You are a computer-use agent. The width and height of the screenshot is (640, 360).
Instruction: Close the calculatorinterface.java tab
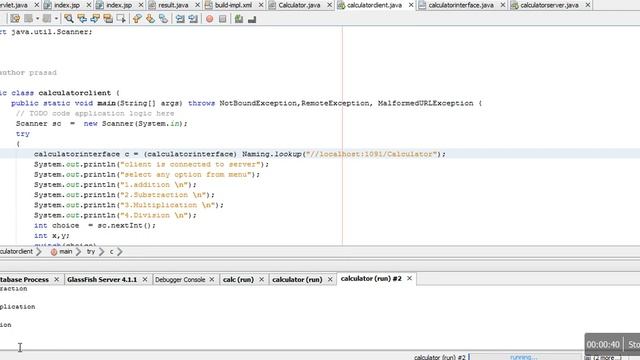pos(502,5)
